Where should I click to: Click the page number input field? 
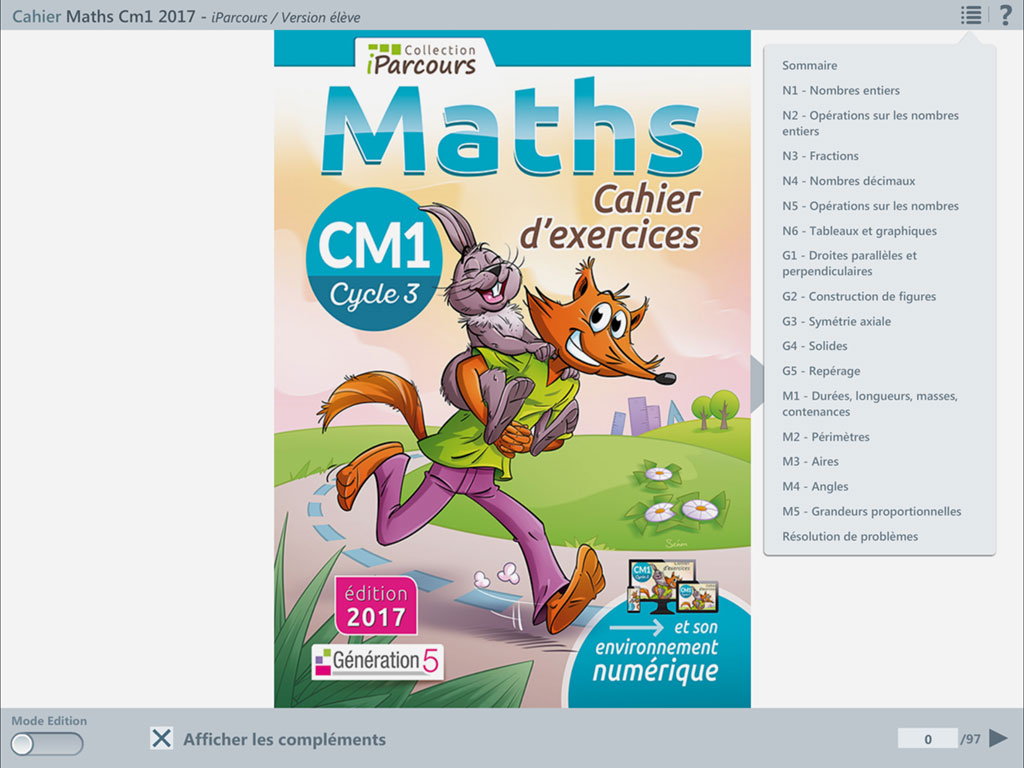click(927, 739)
